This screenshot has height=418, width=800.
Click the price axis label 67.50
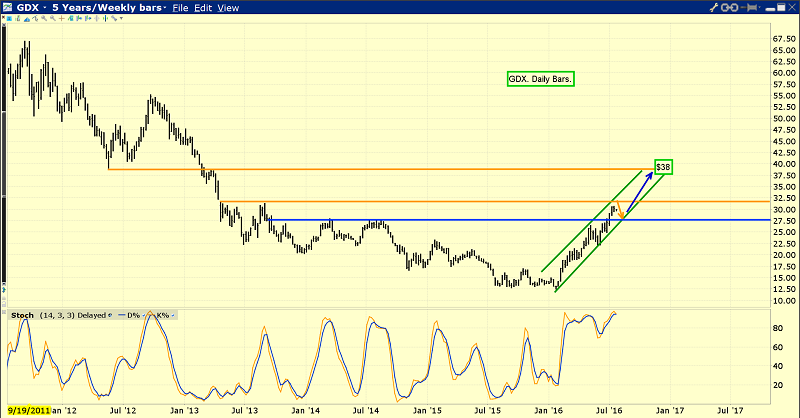click(x=784, y=39)
